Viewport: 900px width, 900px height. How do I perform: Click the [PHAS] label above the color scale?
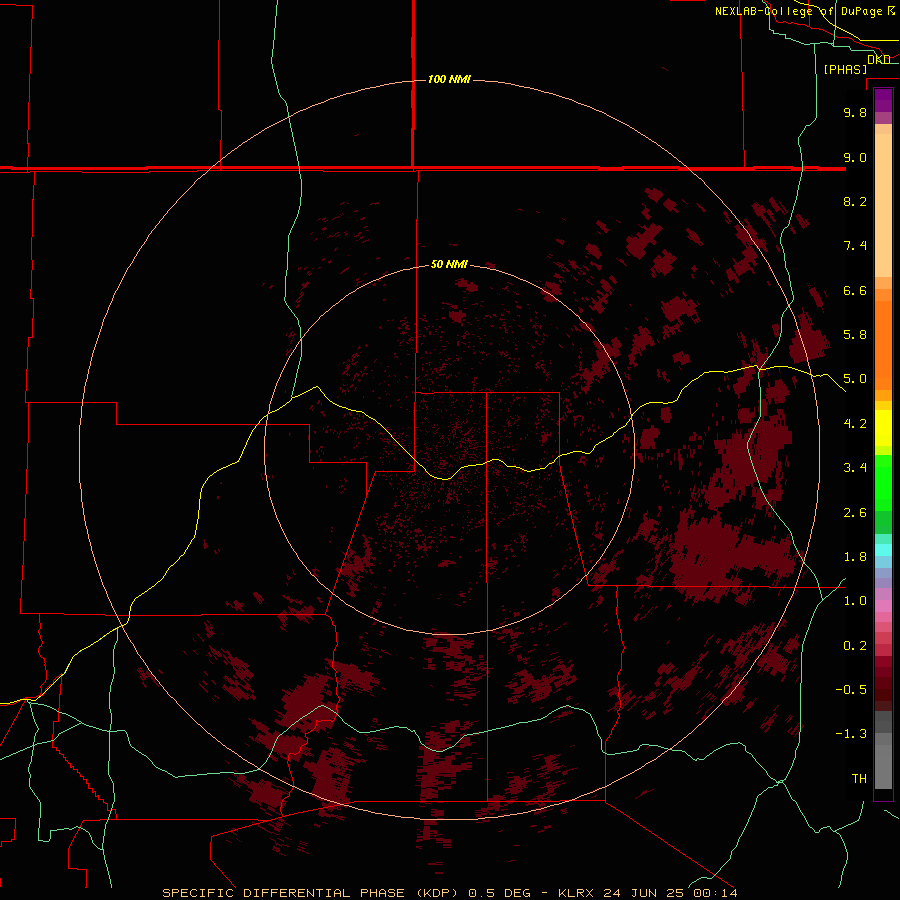(845, 69)
